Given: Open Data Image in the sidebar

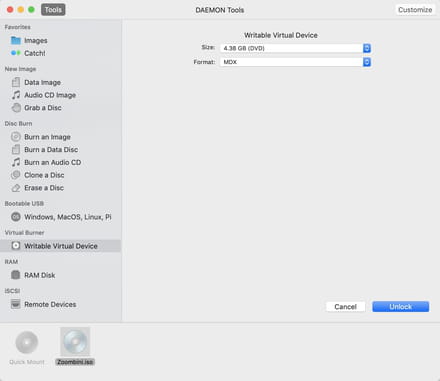Looking at the screenshot, I should pyautogui.click(x=42, y=82).
